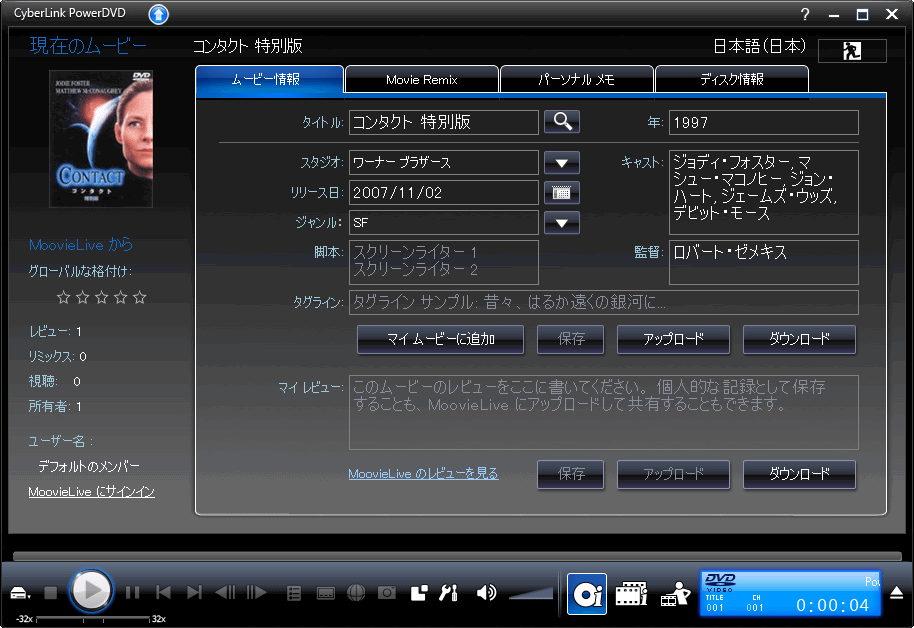
Task: Click the upper ダウンロード button
Action: (x=799, y=339)
